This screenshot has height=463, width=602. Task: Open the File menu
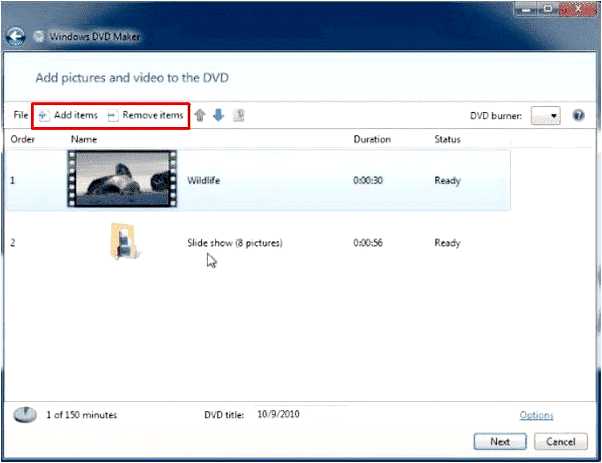pos(21,115)
